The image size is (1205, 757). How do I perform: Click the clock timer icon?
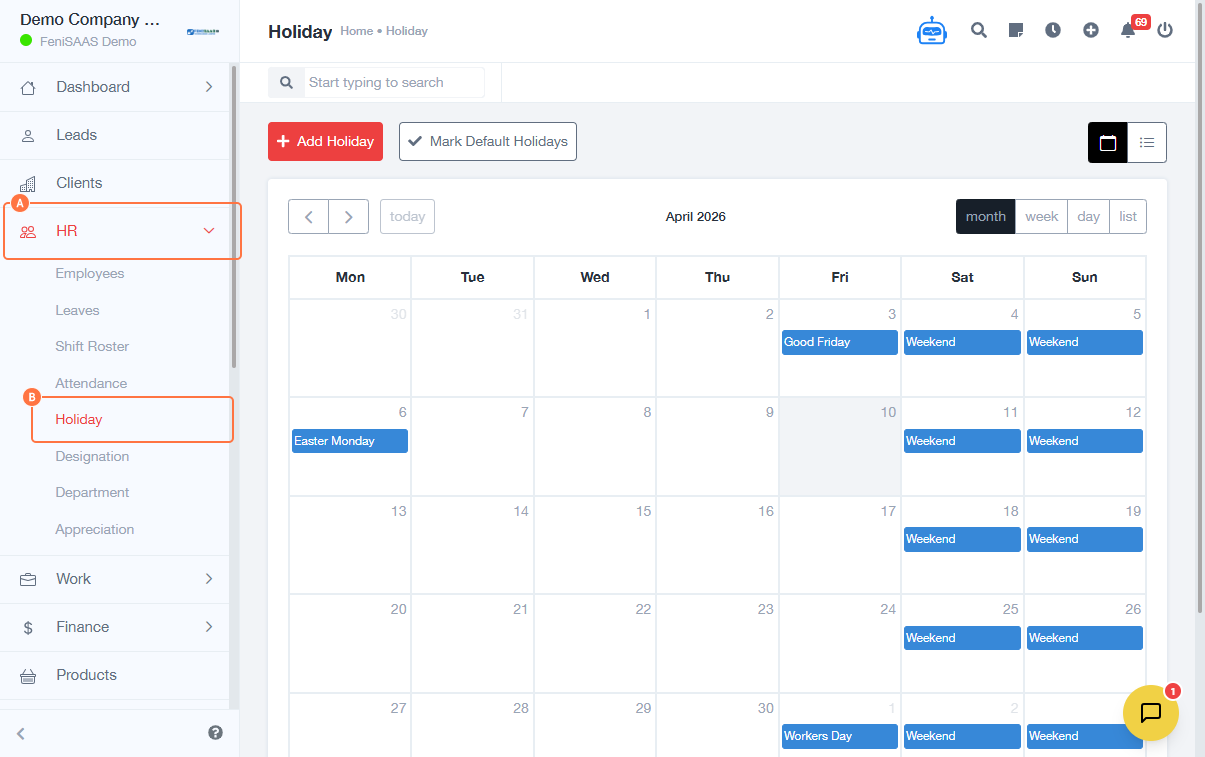(x=1053, y=30)
